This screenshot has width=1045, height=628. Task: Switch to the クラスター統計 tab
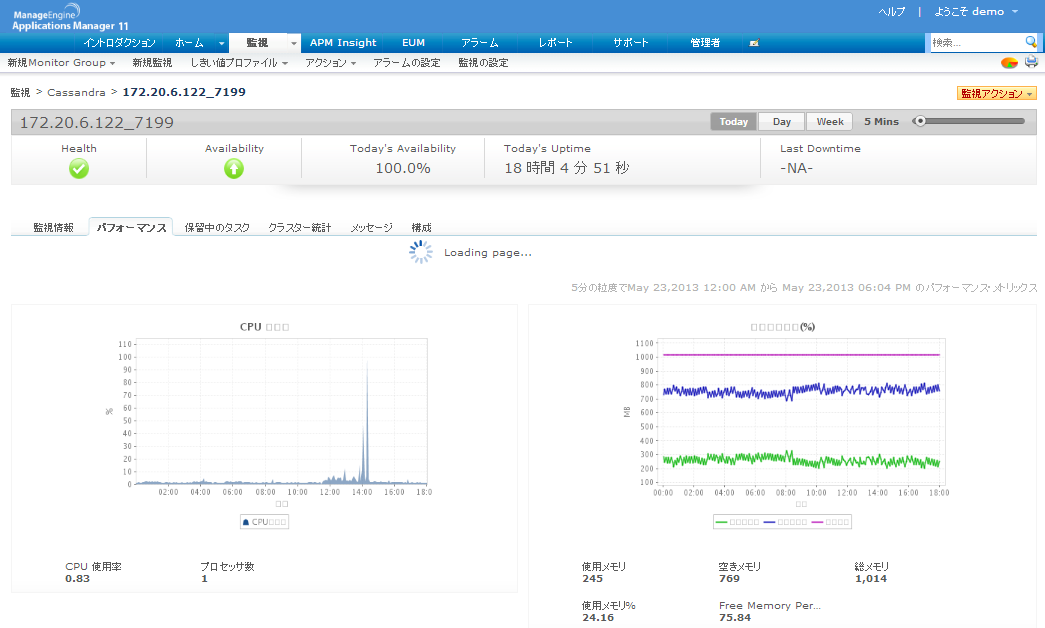click(299, 228)
